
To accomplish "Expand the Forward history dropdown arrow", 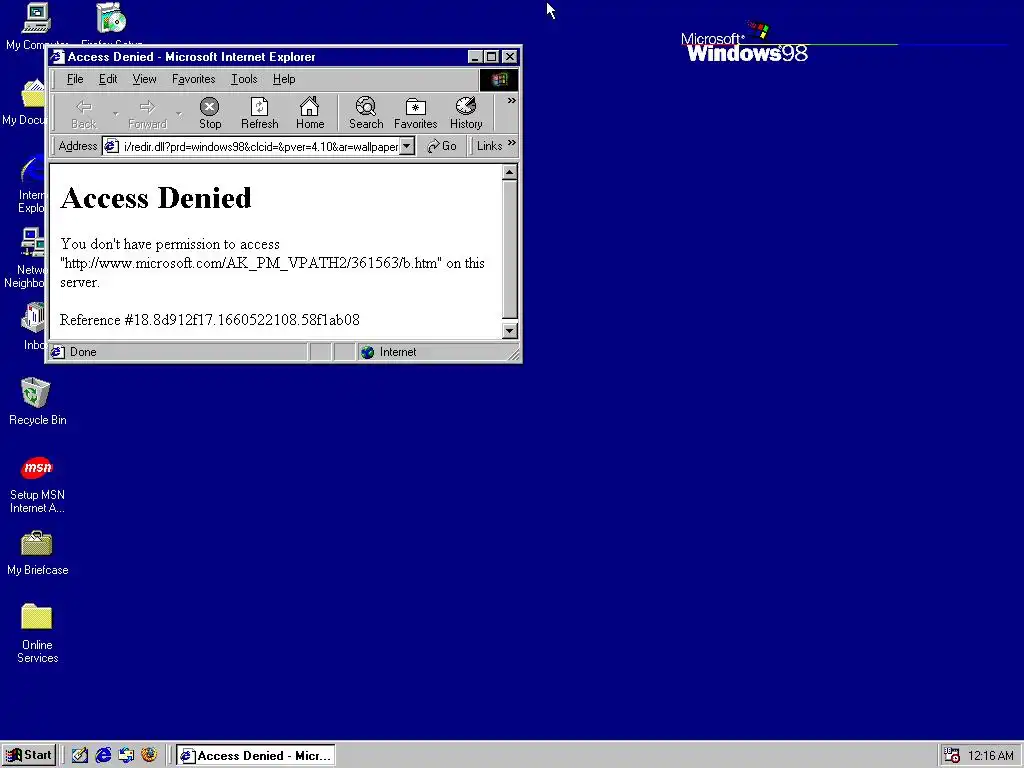I will (179, 114).
